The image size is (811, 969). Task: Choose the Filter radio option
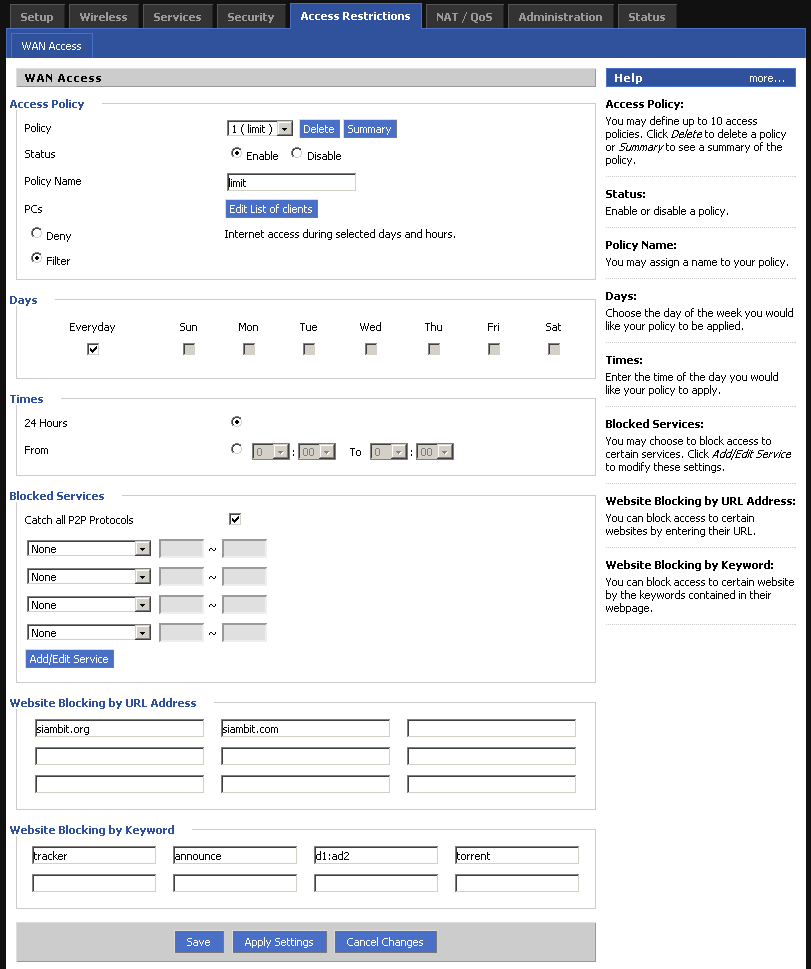pos(36,258)
